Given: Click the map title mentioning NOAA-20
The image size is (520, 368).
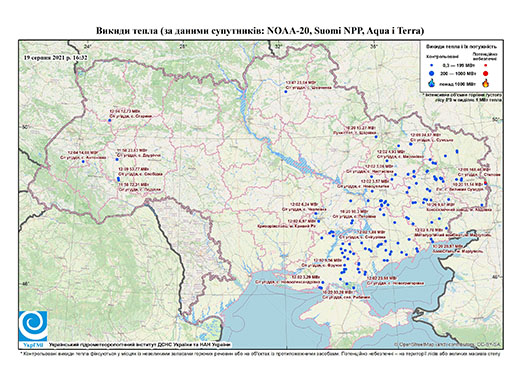Looking at the screenshot, I should coord(260,31).
